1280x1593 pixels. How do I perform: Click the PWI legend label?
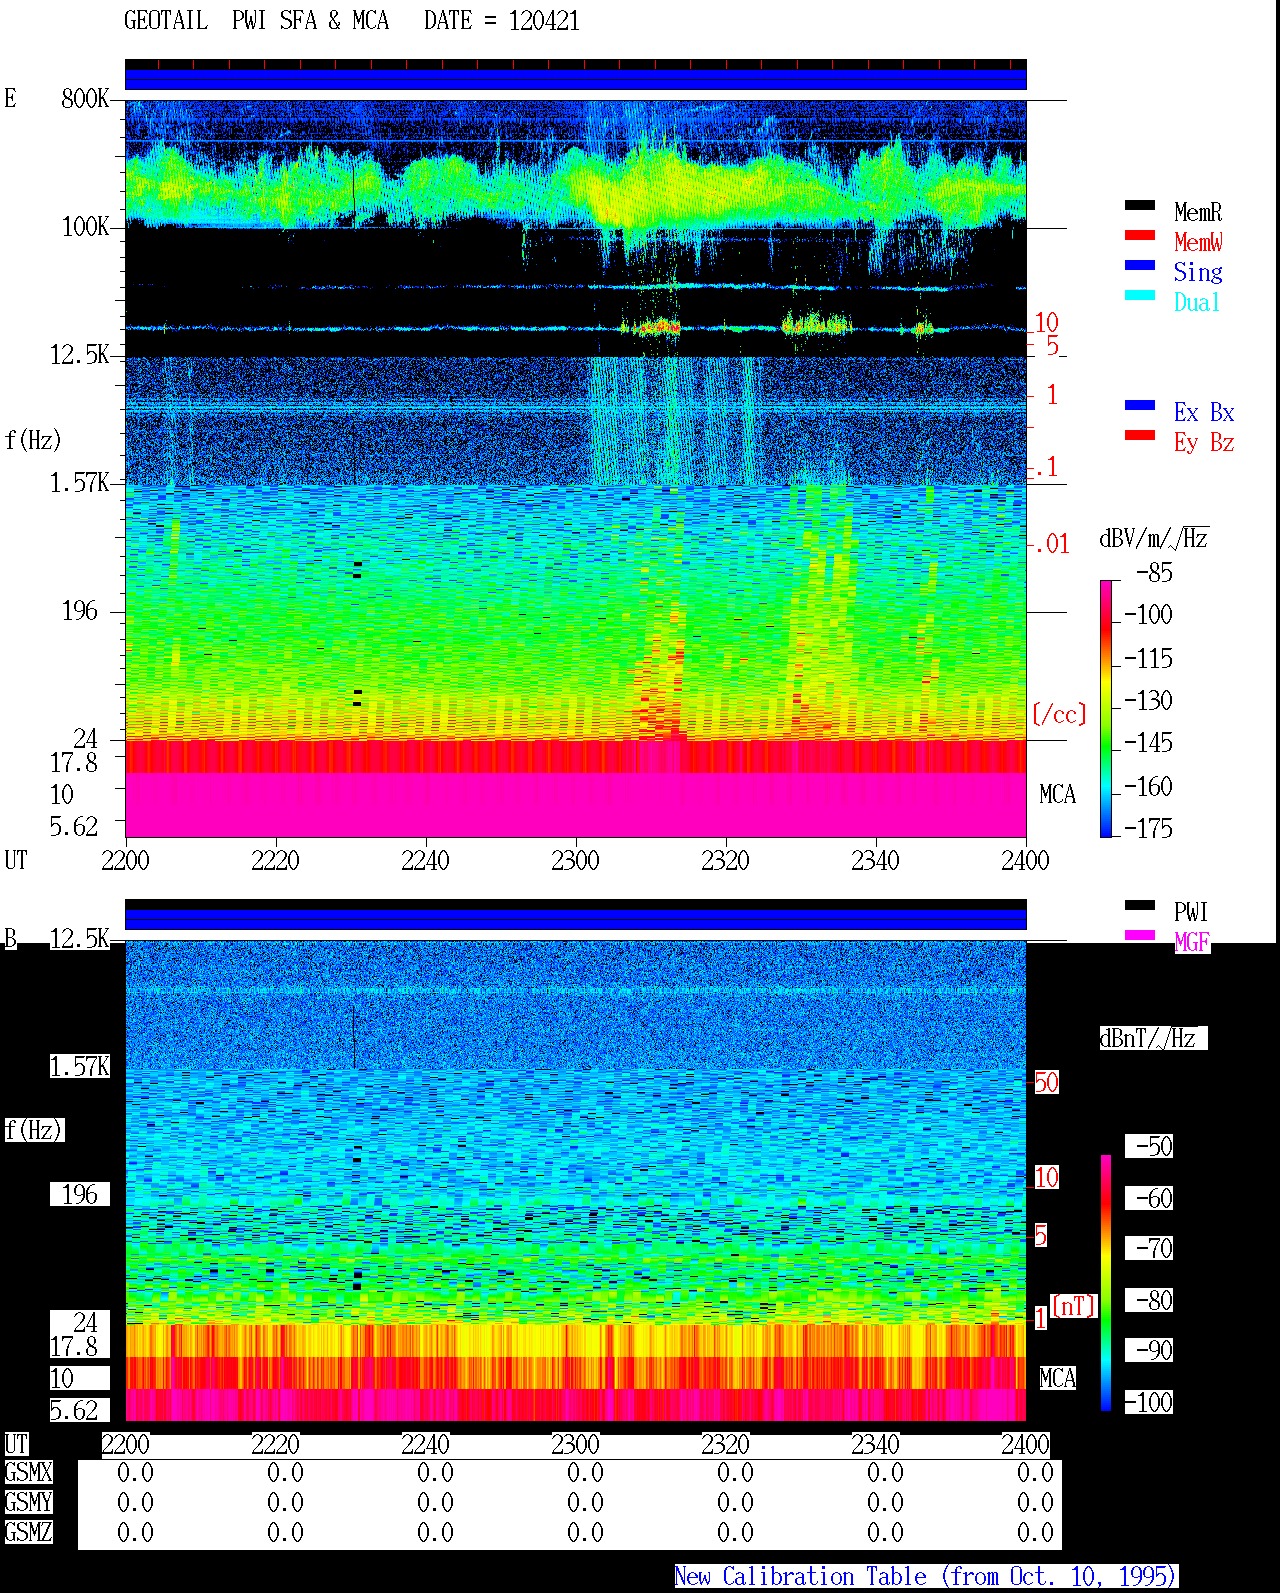tap(1191, 912)
